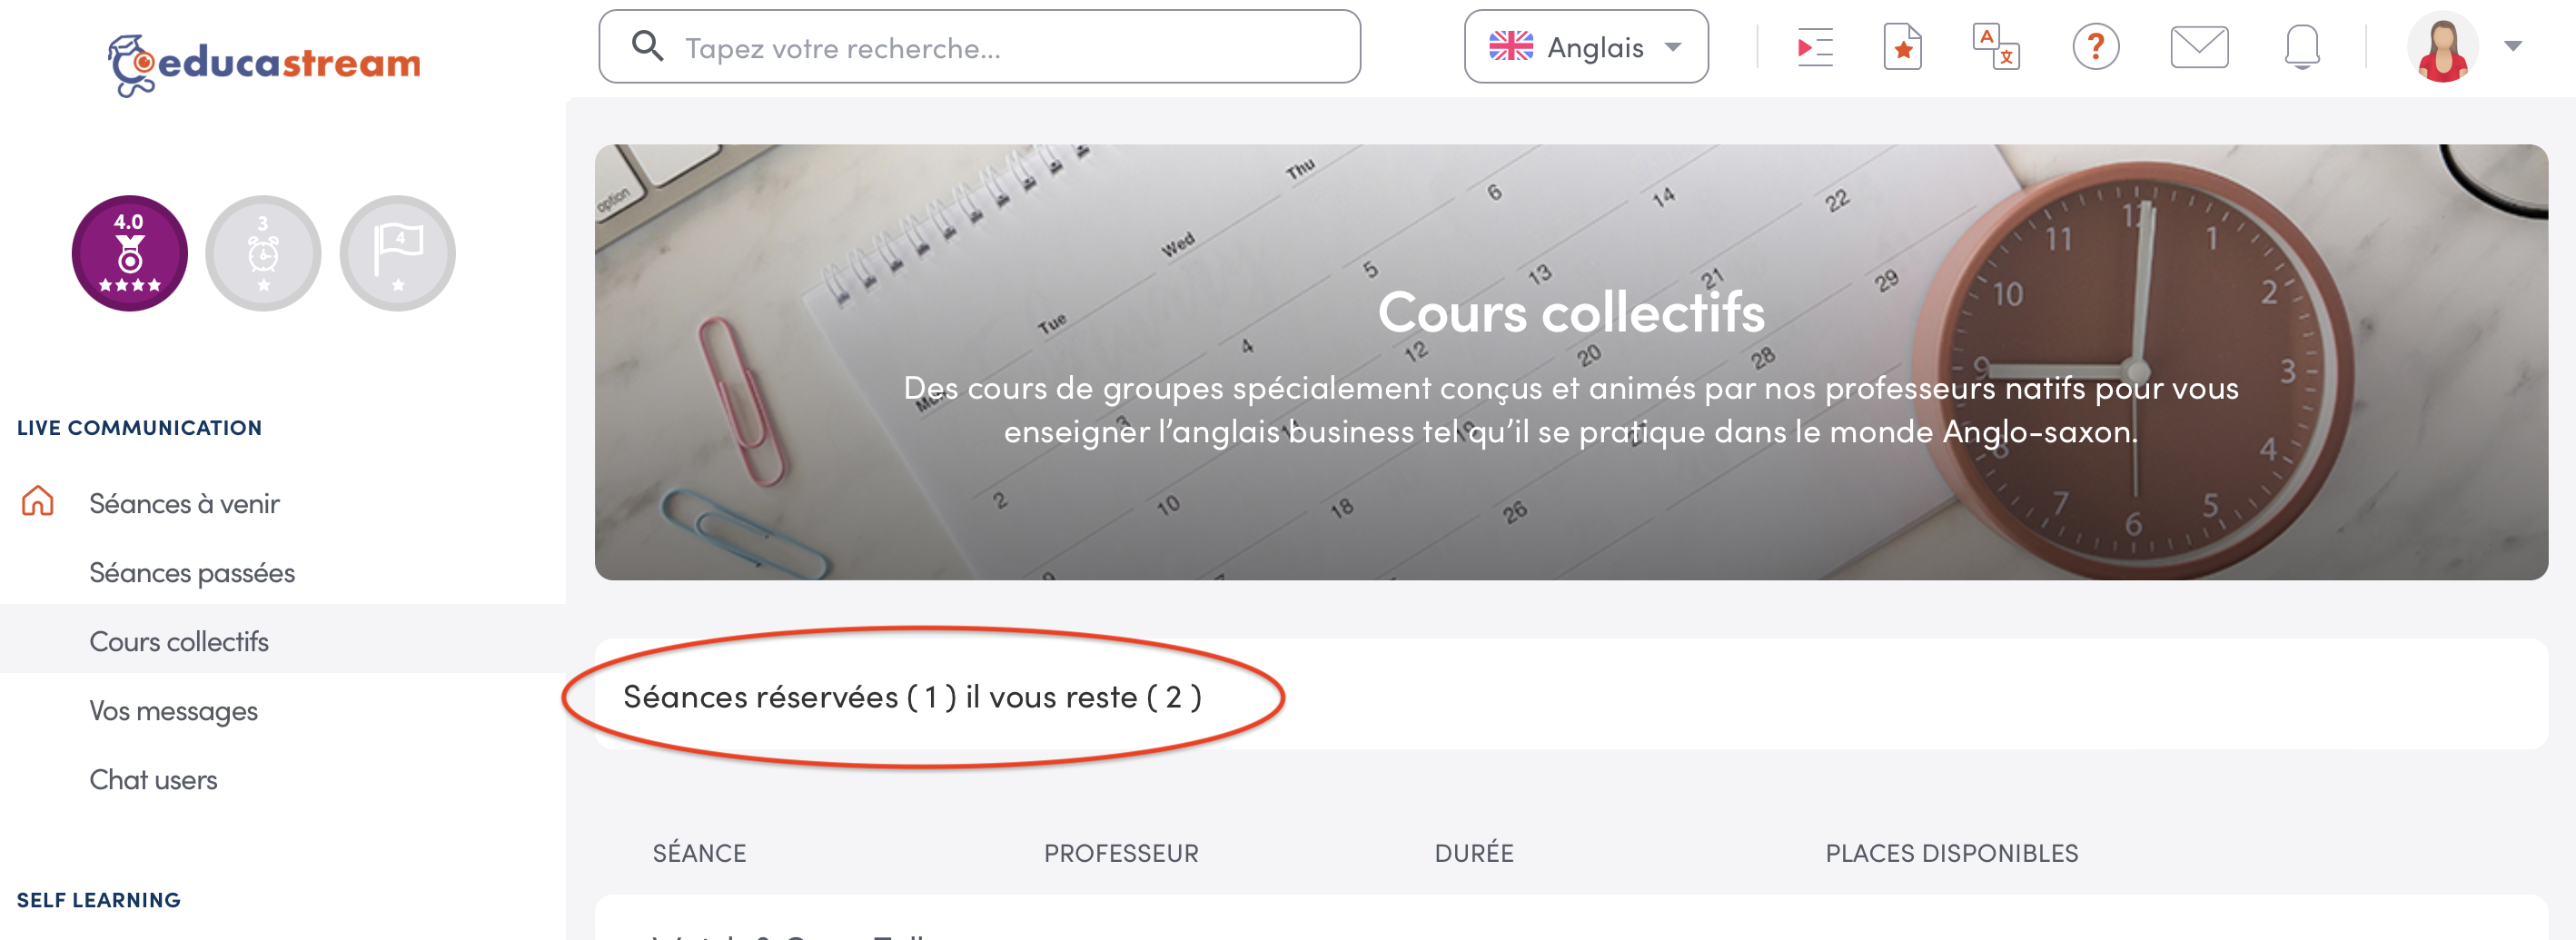
Task: Check notifications via the bell icon
Action: pos(2301,46)
